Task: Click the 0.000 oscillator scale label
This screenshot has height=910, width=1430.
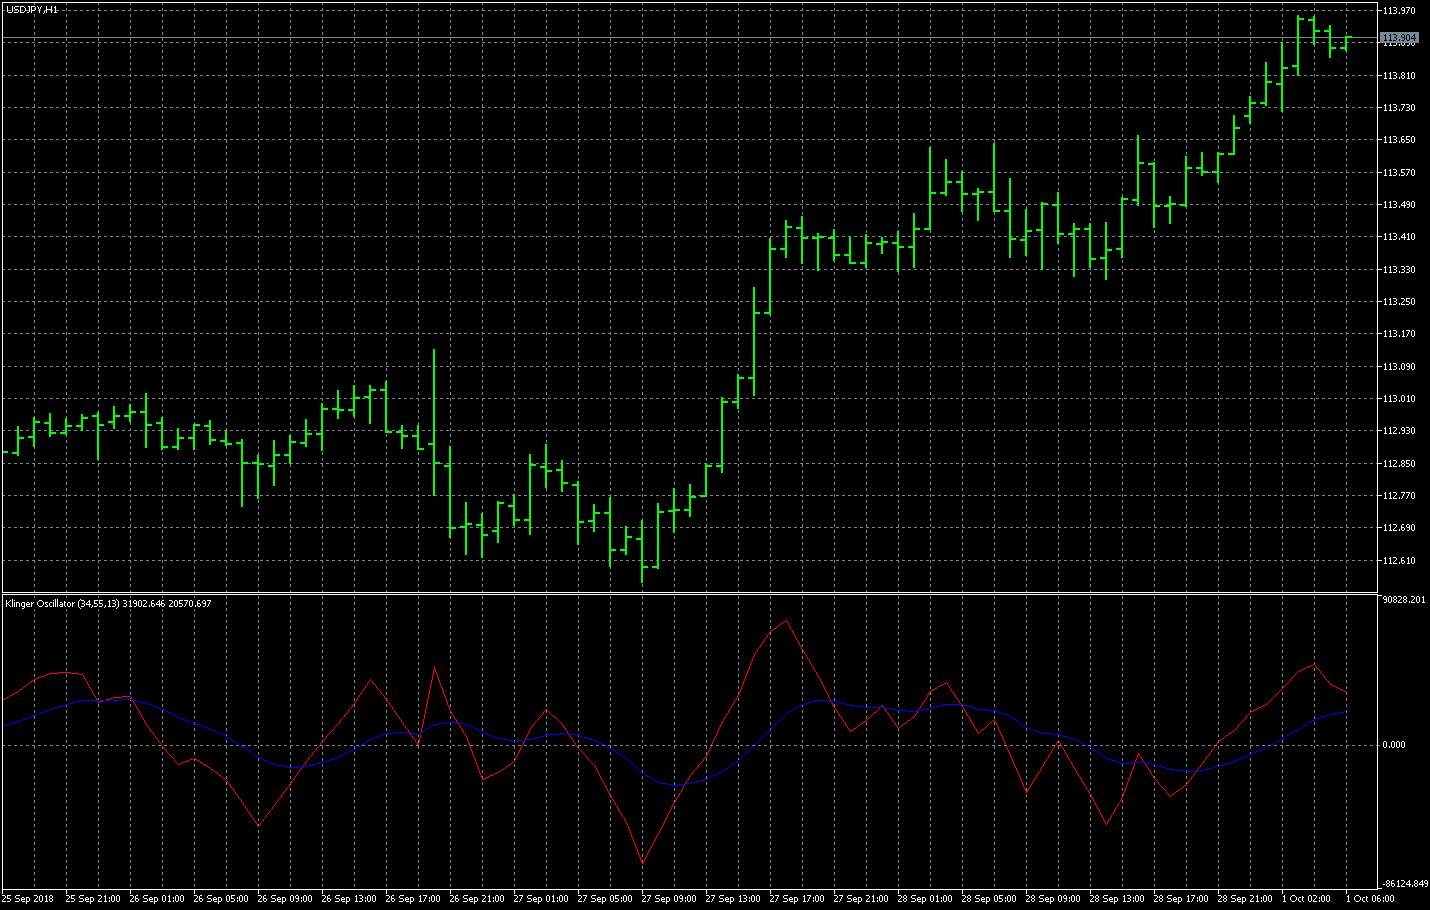Action: point(1394,744)
